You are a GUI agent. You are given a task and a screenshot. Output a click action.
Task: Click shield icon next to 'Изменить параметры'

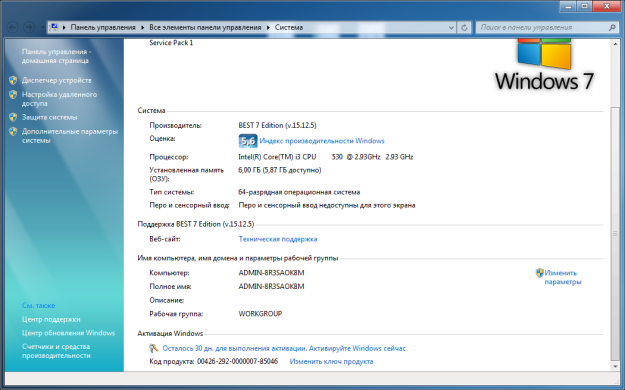pos(539,273)
